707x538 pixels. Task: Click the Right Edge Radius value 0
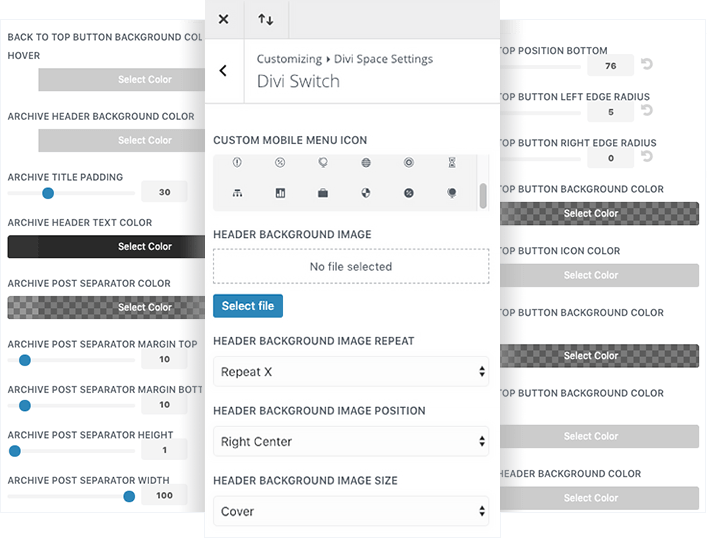pos(611,158)
